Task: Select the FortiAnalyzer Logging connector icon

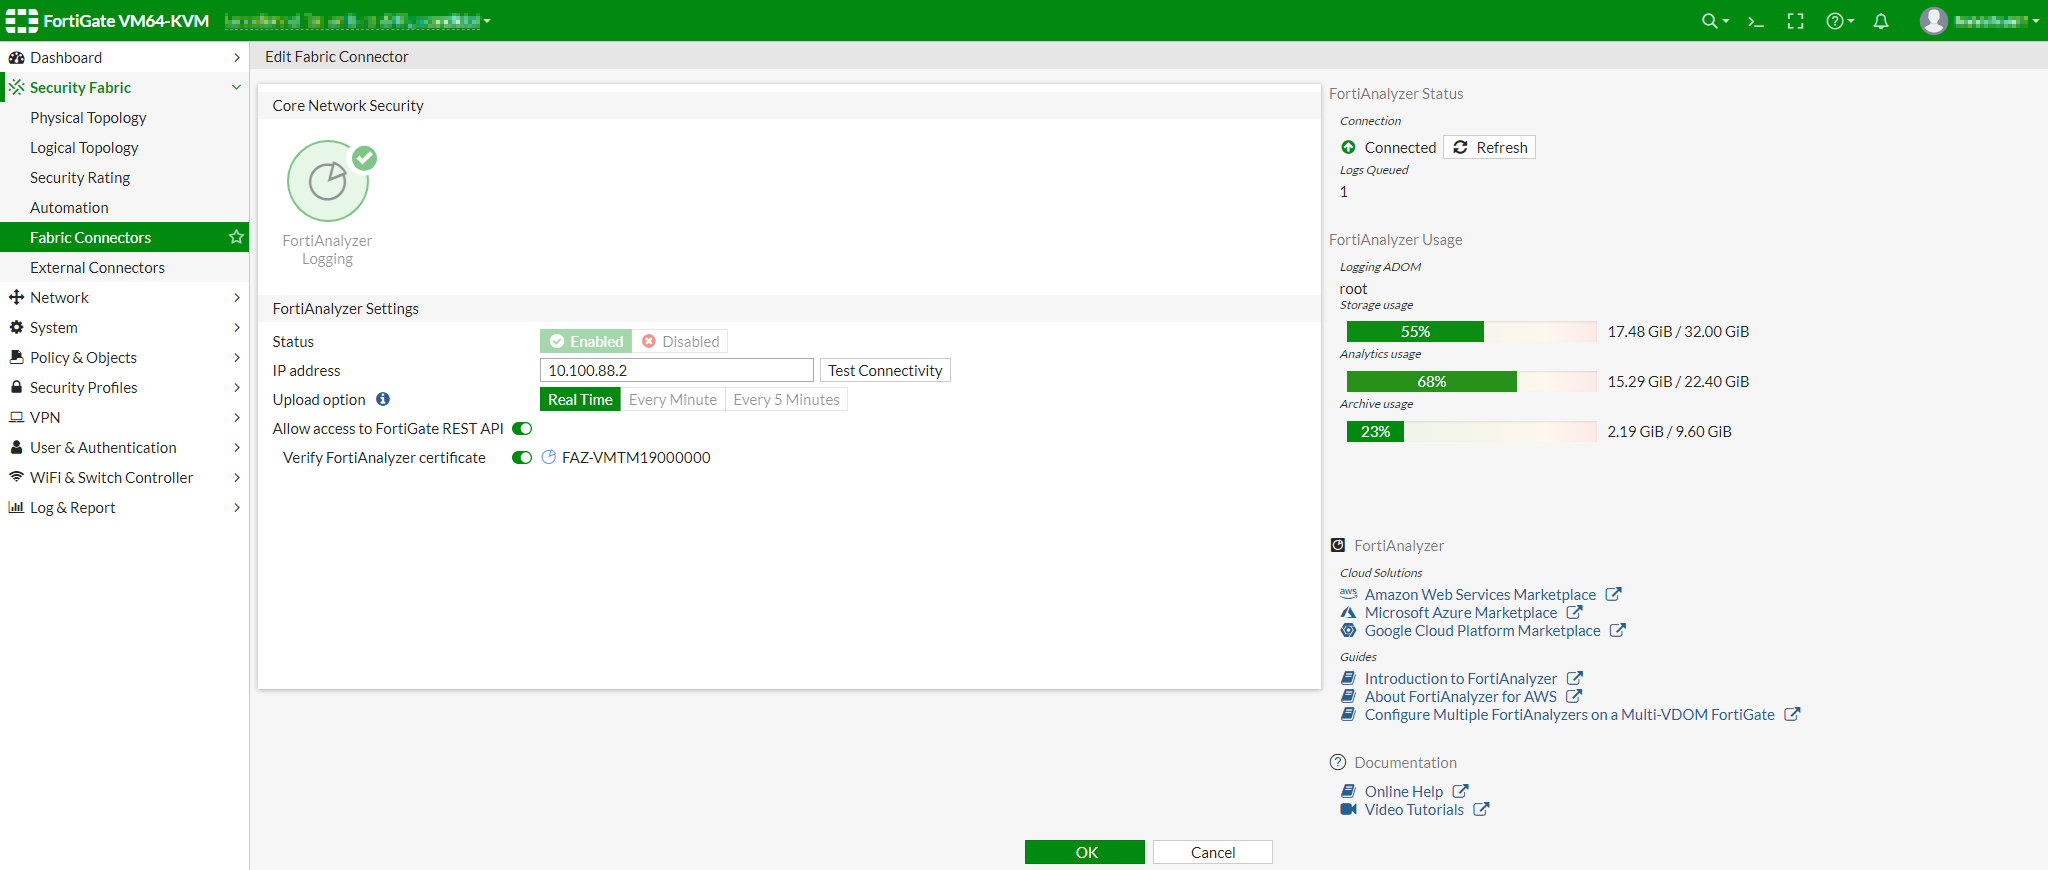Action: [x=328, y=181]
